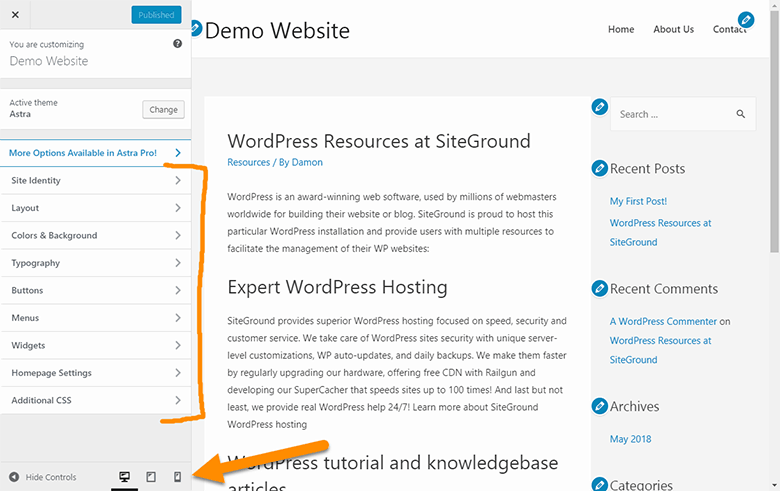The height and width of the screenshot is (491, 780).
Task: Click the Buttons chevron arrow
Action: (178, 290)
